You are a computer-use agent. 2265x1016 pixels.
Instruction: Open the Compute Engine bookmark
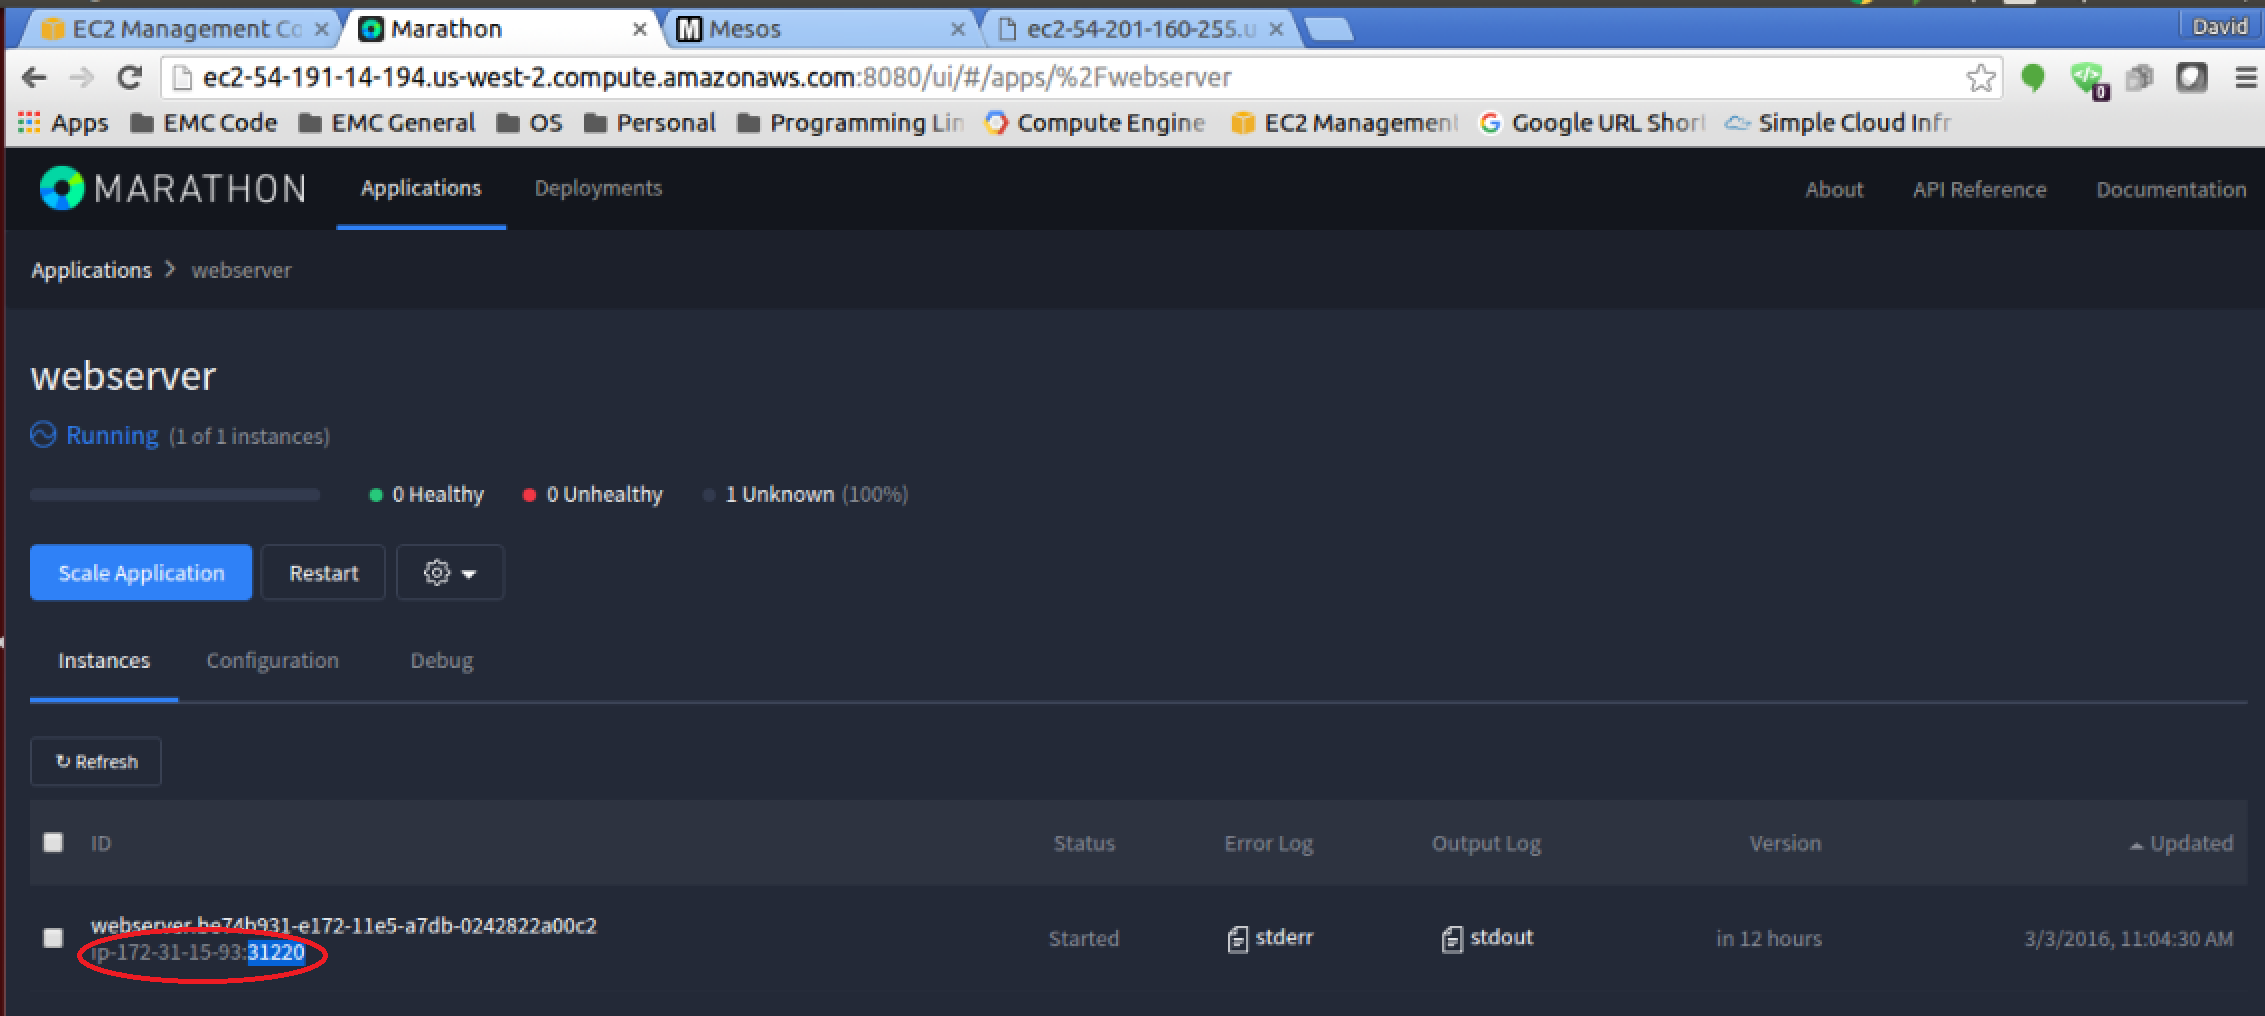[1095, 123]
